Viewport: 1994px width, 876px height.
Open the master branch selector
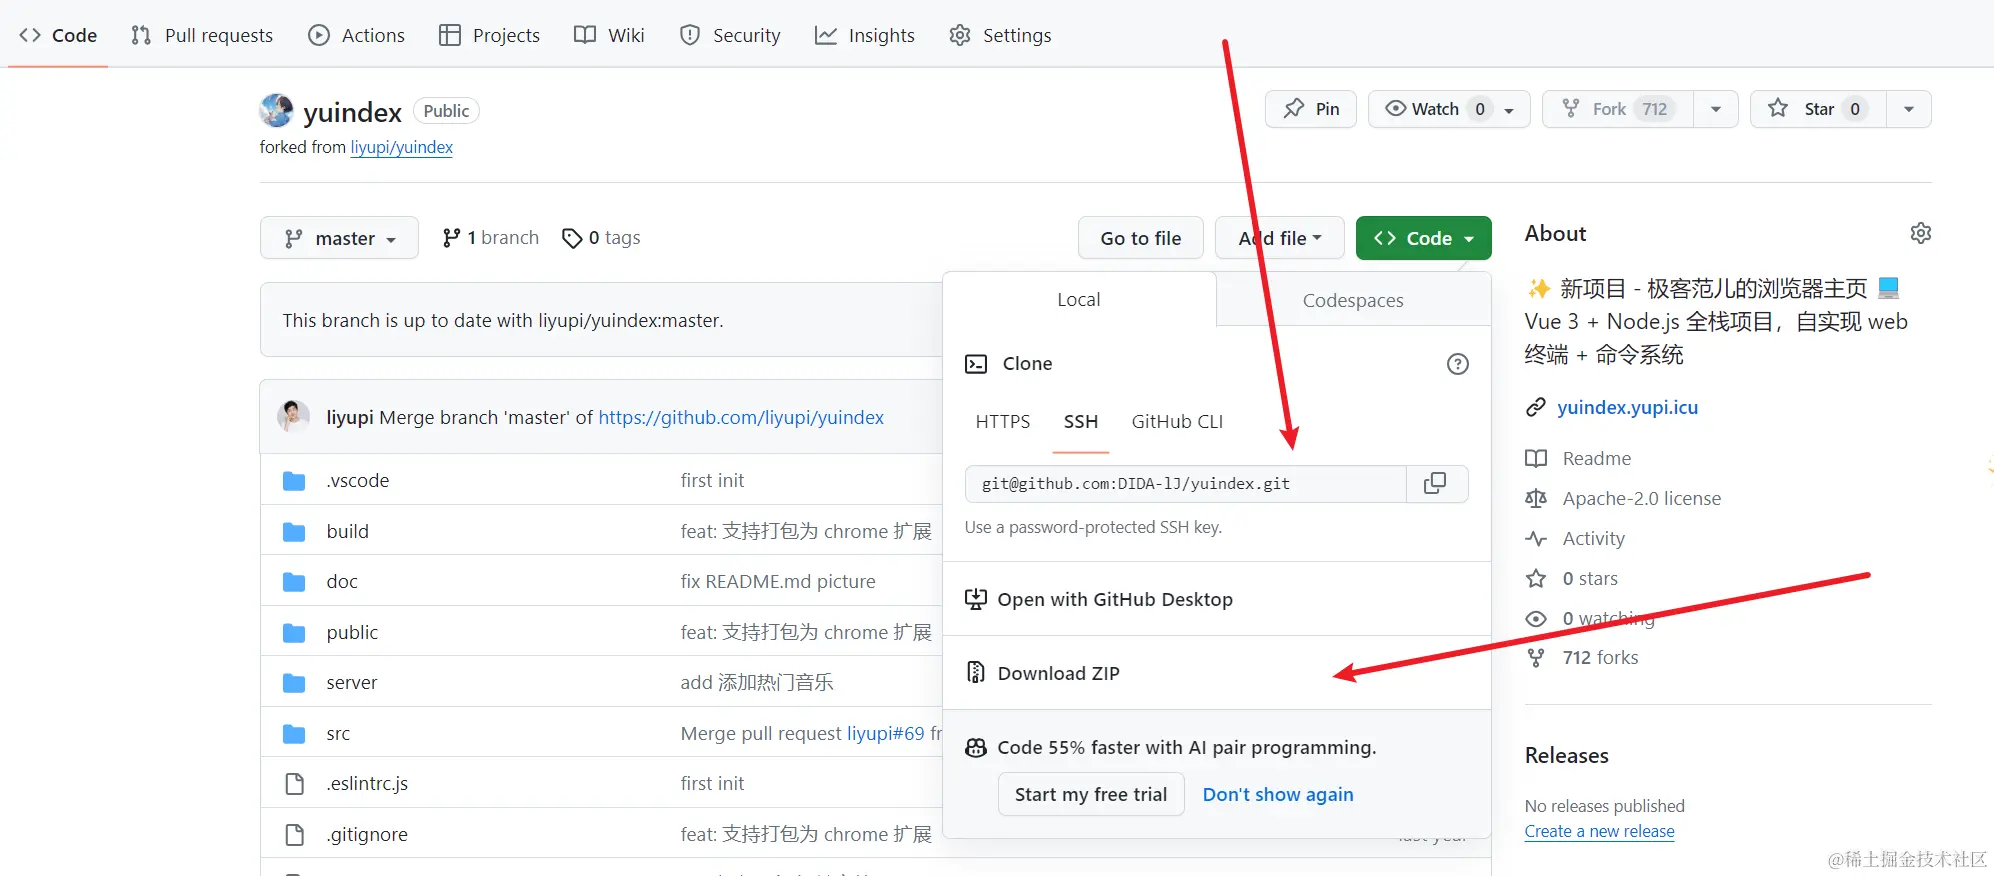[339, 238]
